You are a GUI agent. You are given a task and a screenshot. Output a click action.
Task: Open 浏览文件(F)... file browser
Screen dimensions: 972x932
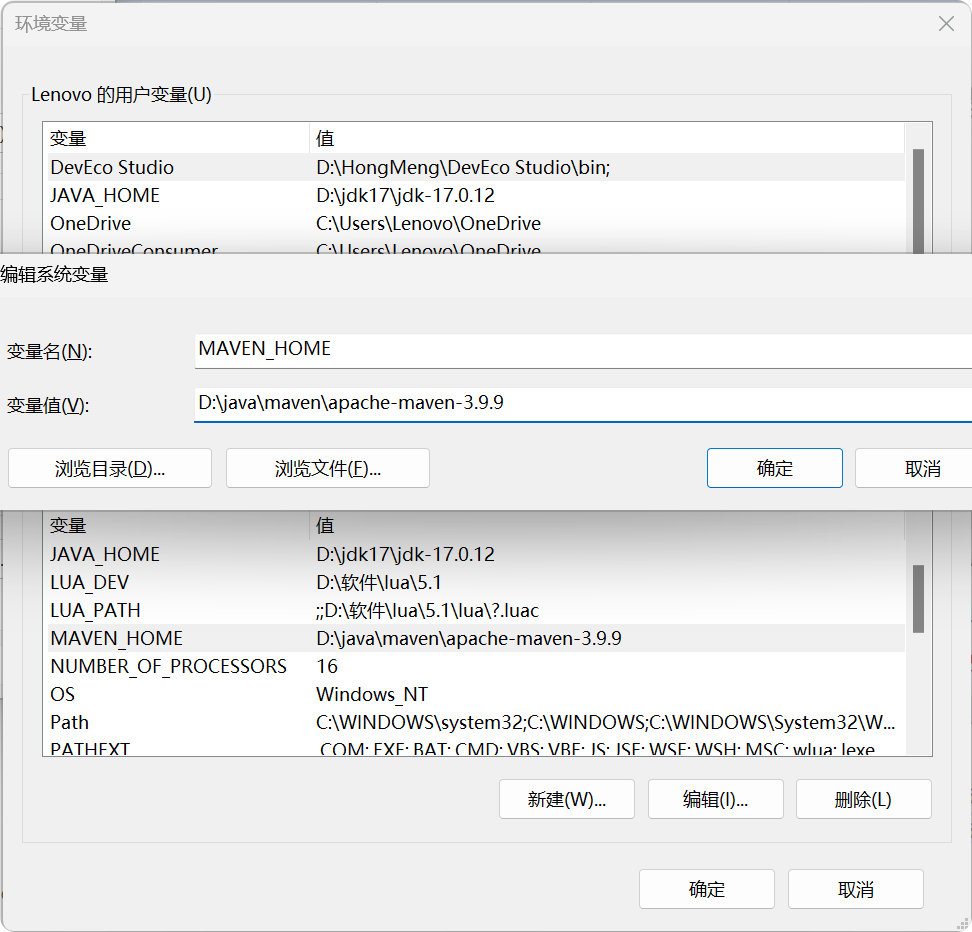(328, 468)
